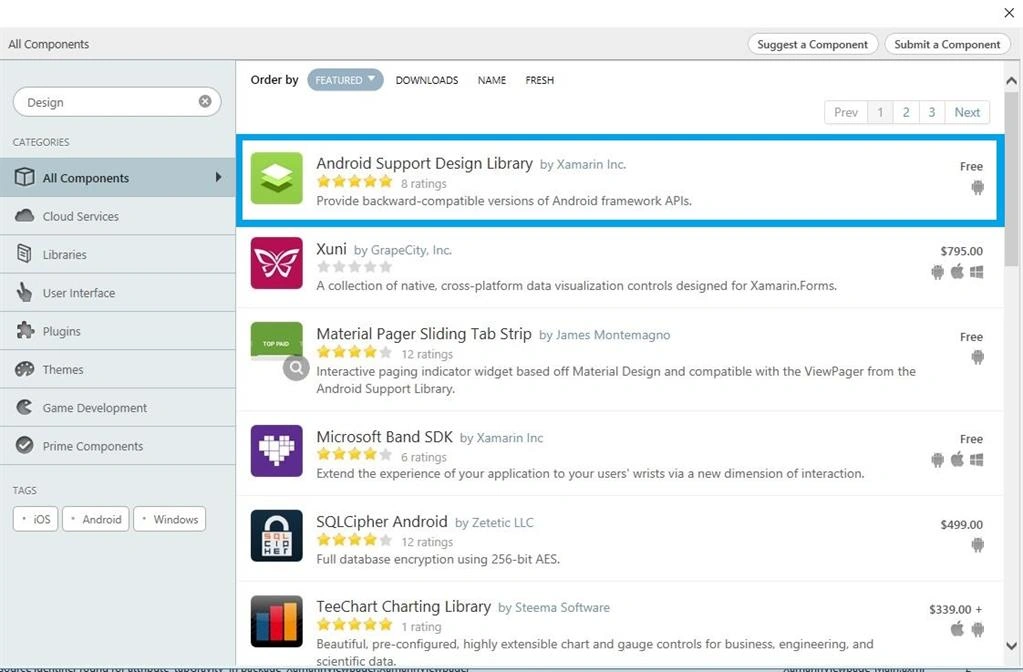The image size is (1023, 672).
Task: Filter by the iOS tag
Action: tap(35, 519)
